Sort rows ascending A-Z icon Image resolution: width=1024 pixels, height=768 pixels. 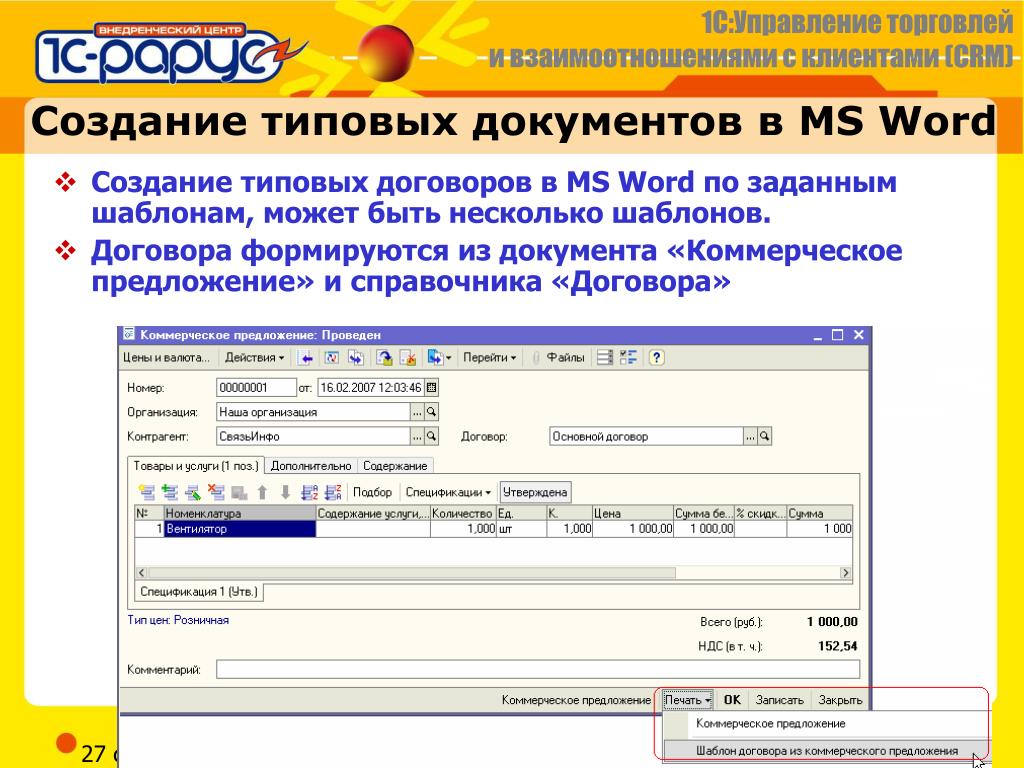(309, 492)
